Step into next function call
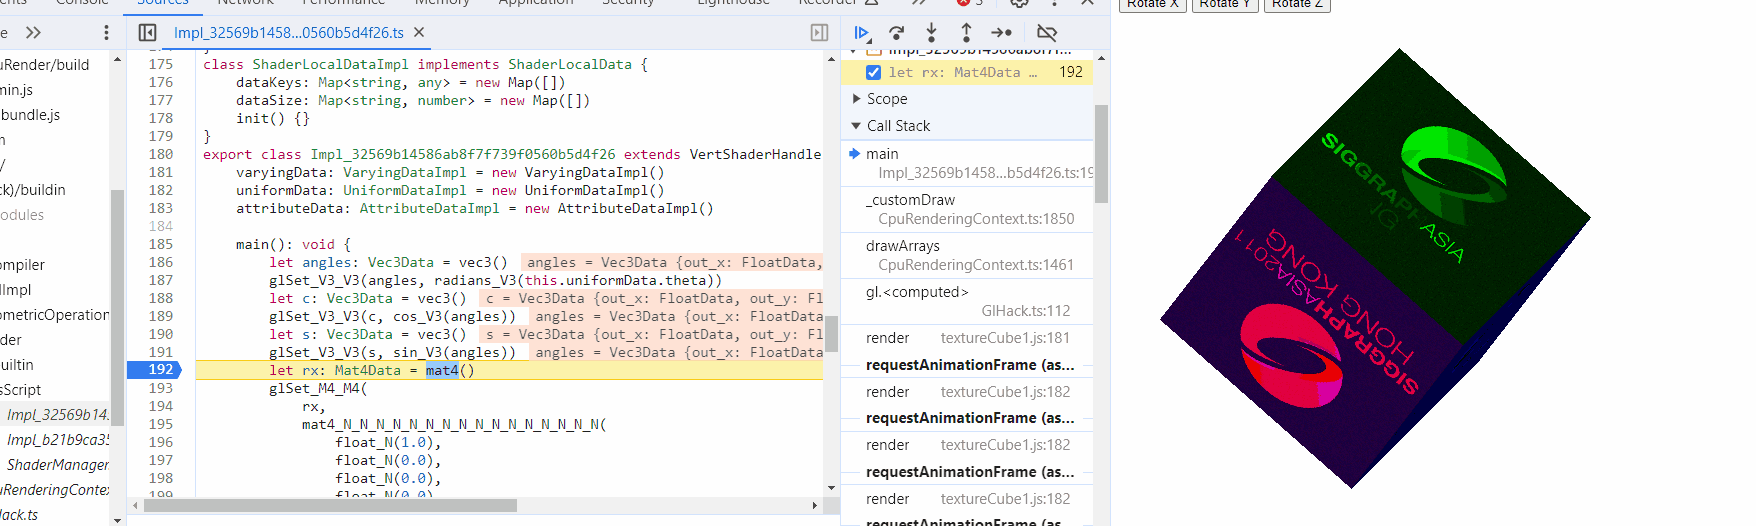The width and height of the screenshot is (1756, 526). (x=931, y=33)
